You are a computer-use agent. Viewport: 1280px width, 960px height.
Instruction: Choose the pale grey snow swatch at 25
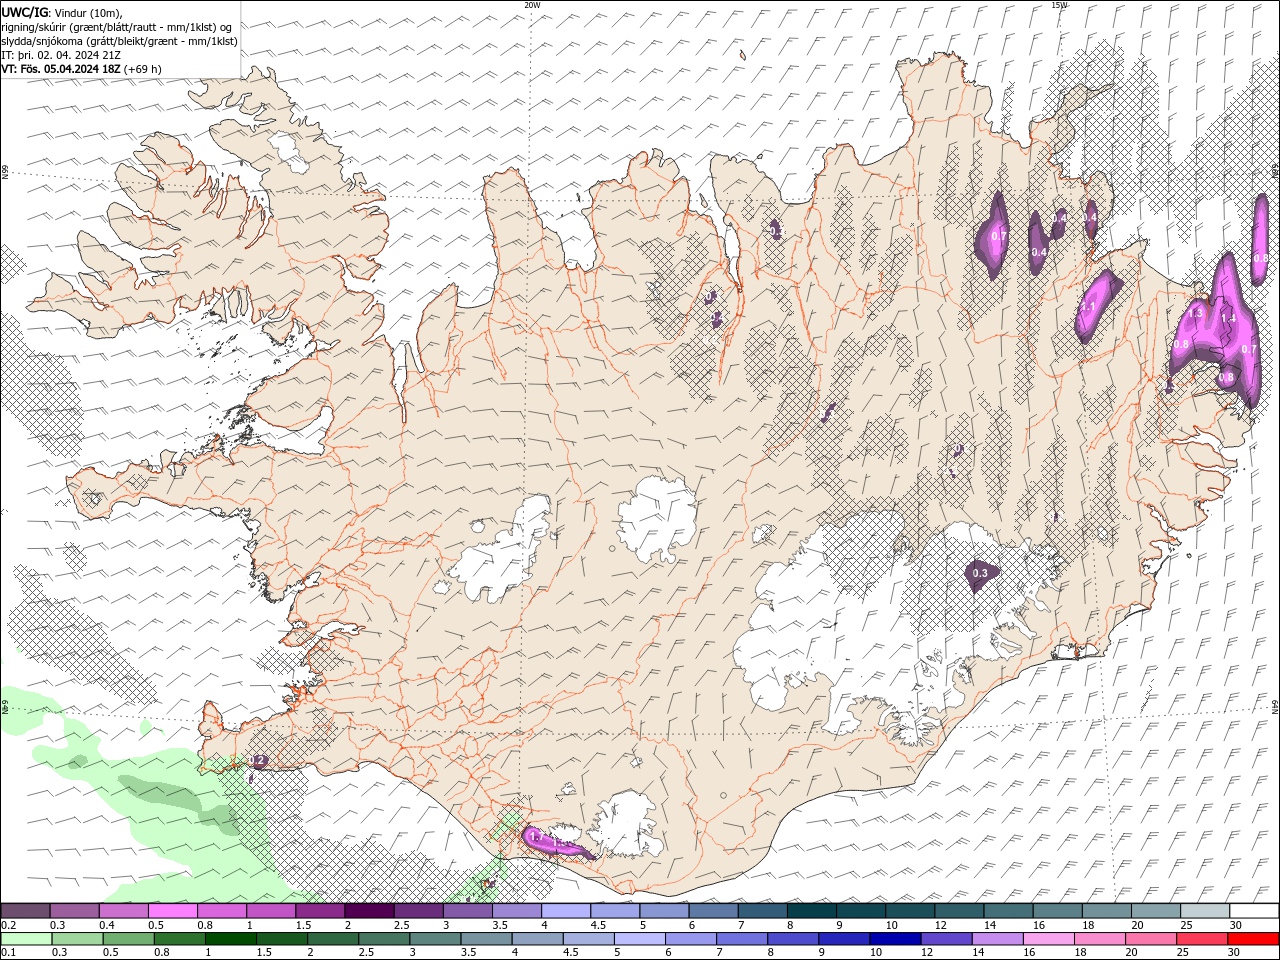pyautogui.click(x=1205, y=911)
